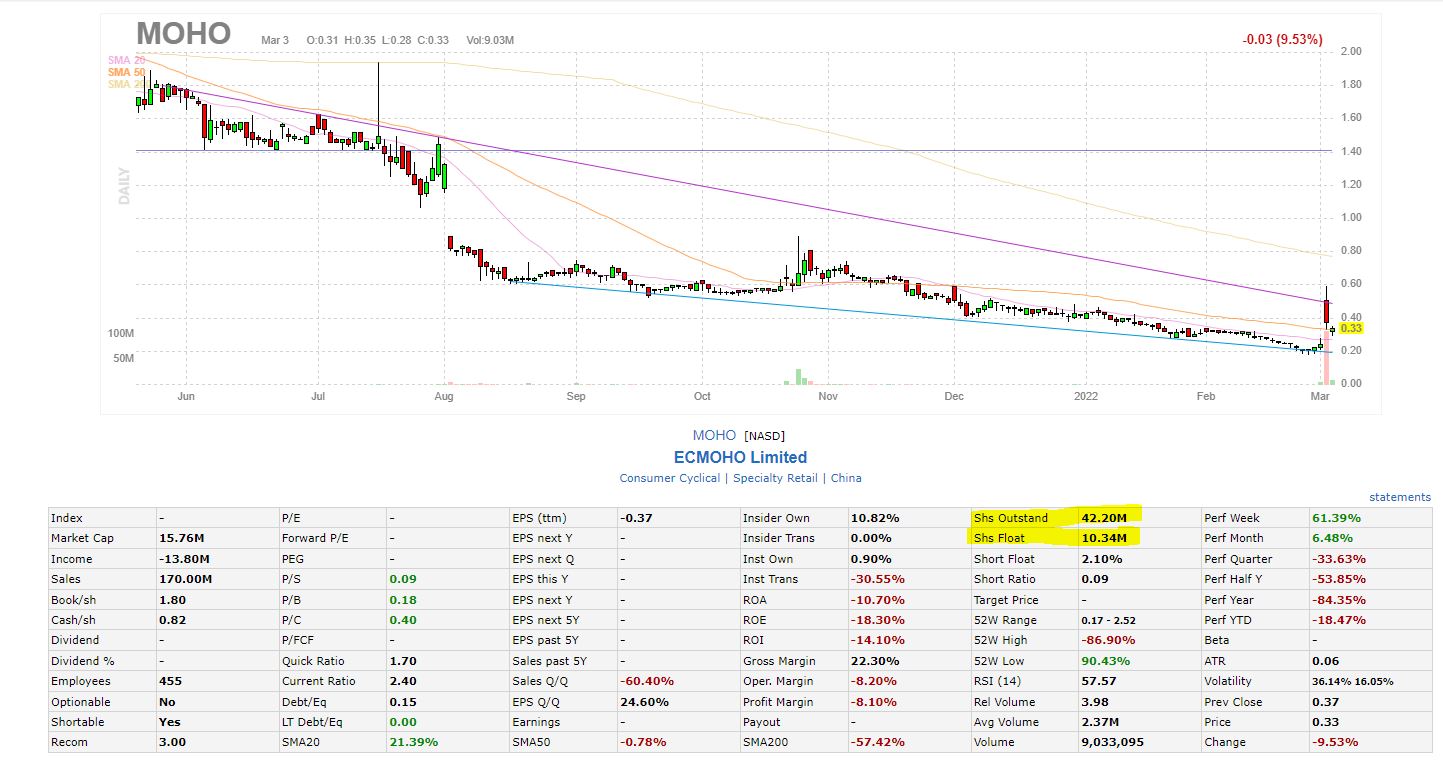This screenshot has height=767, width=1443.
Task: Select the China country link
Action: point(846,478)
